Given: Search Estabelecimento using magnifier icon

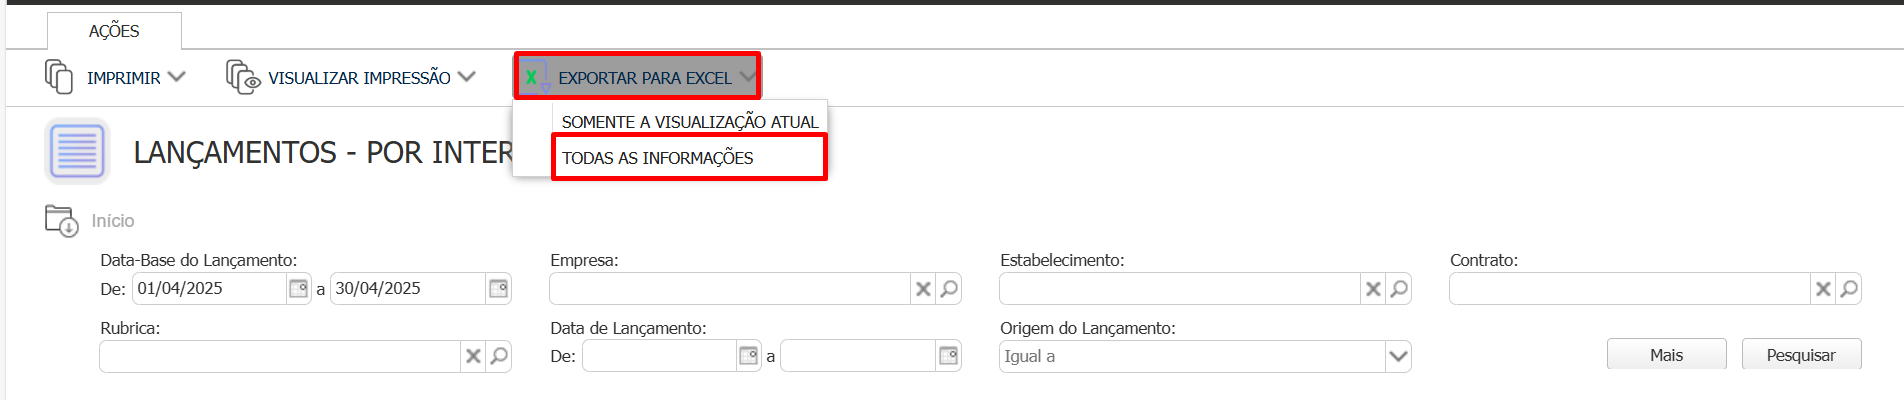Looking at the screenshot, I should 1399,289.
